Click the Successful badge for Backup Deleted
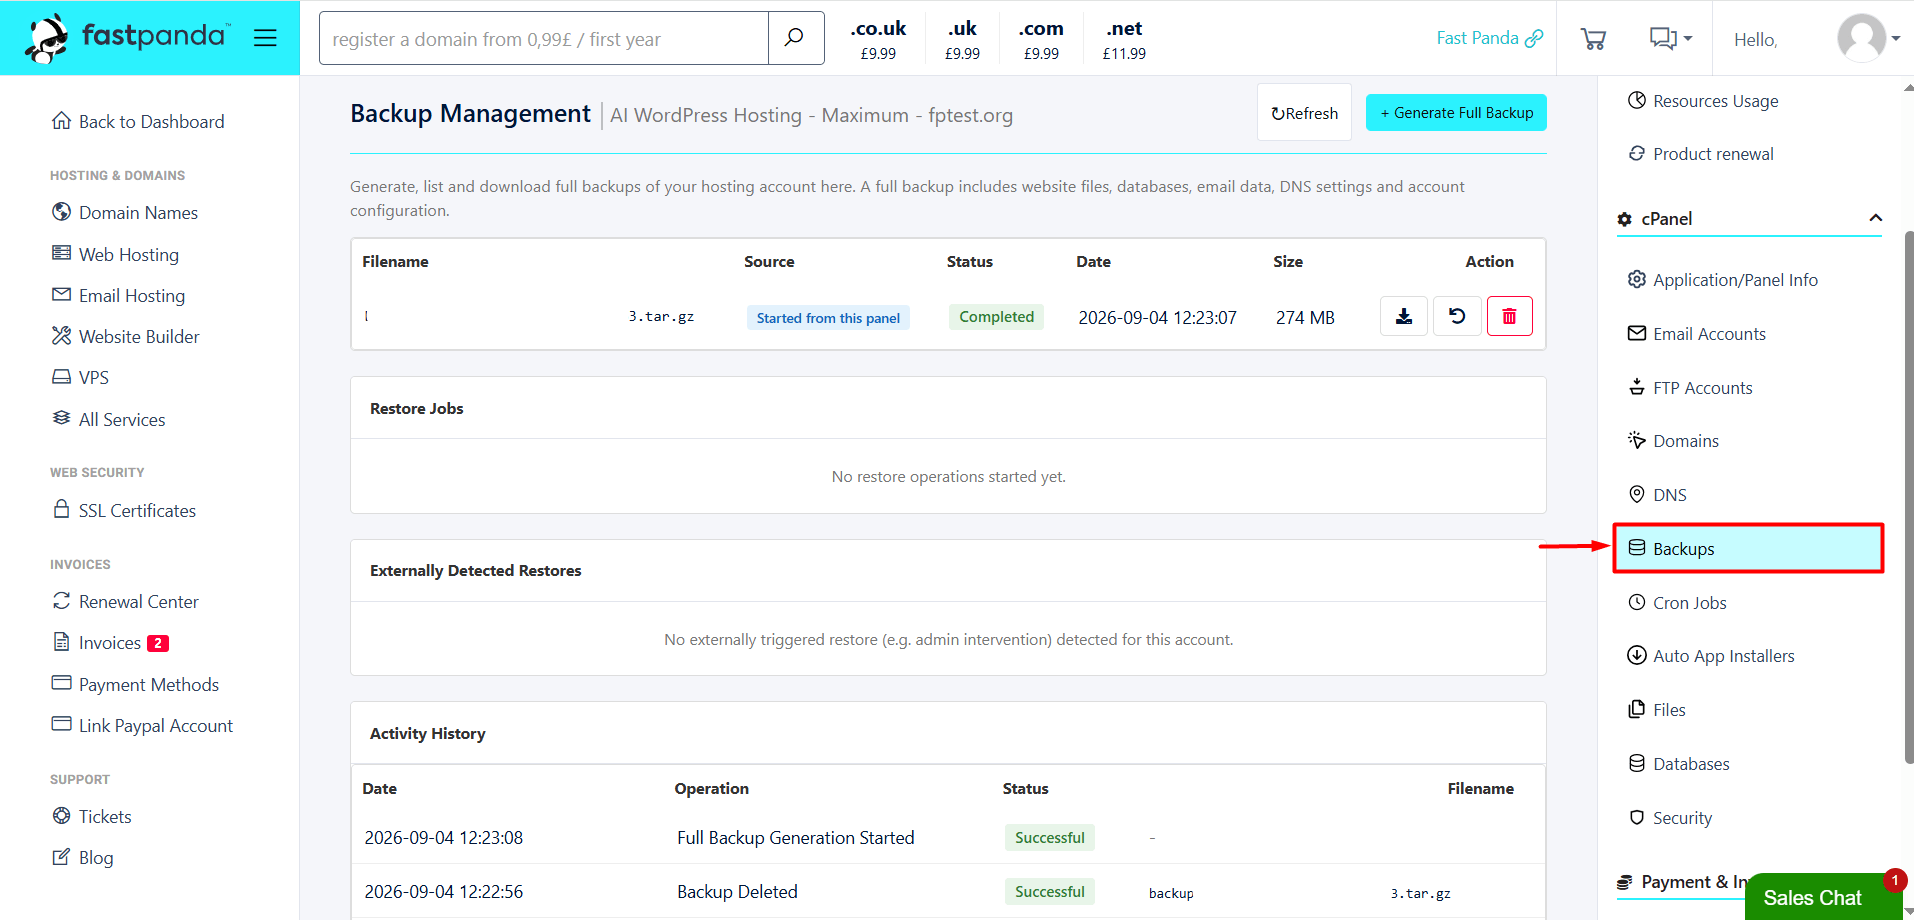The image size is (1914, 920). tap(1049, 891)
